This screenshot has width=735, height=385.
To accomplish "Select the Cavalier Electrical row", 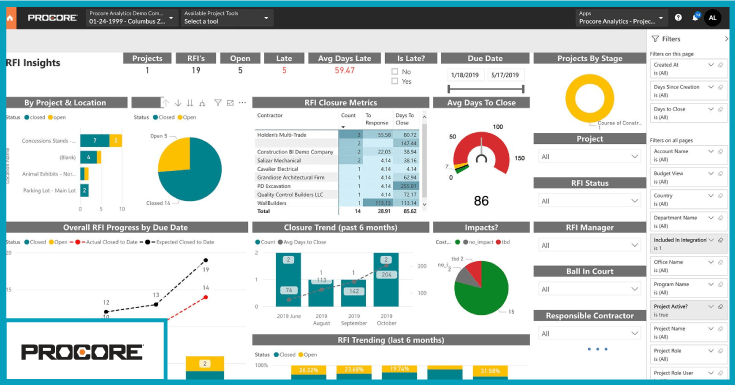I will pyautogui.click(x=337, y=169).
